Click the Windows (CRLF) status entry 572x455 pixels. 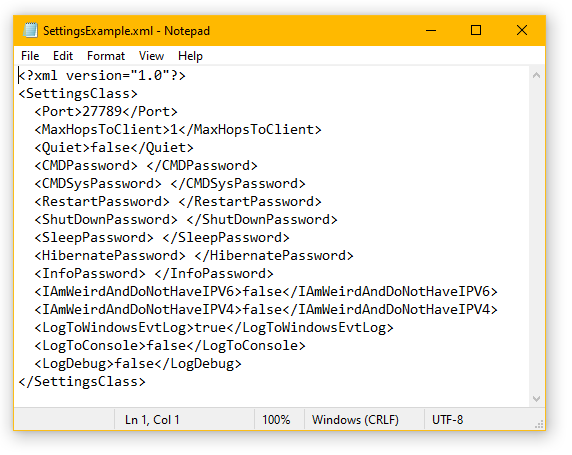(355, 420)
